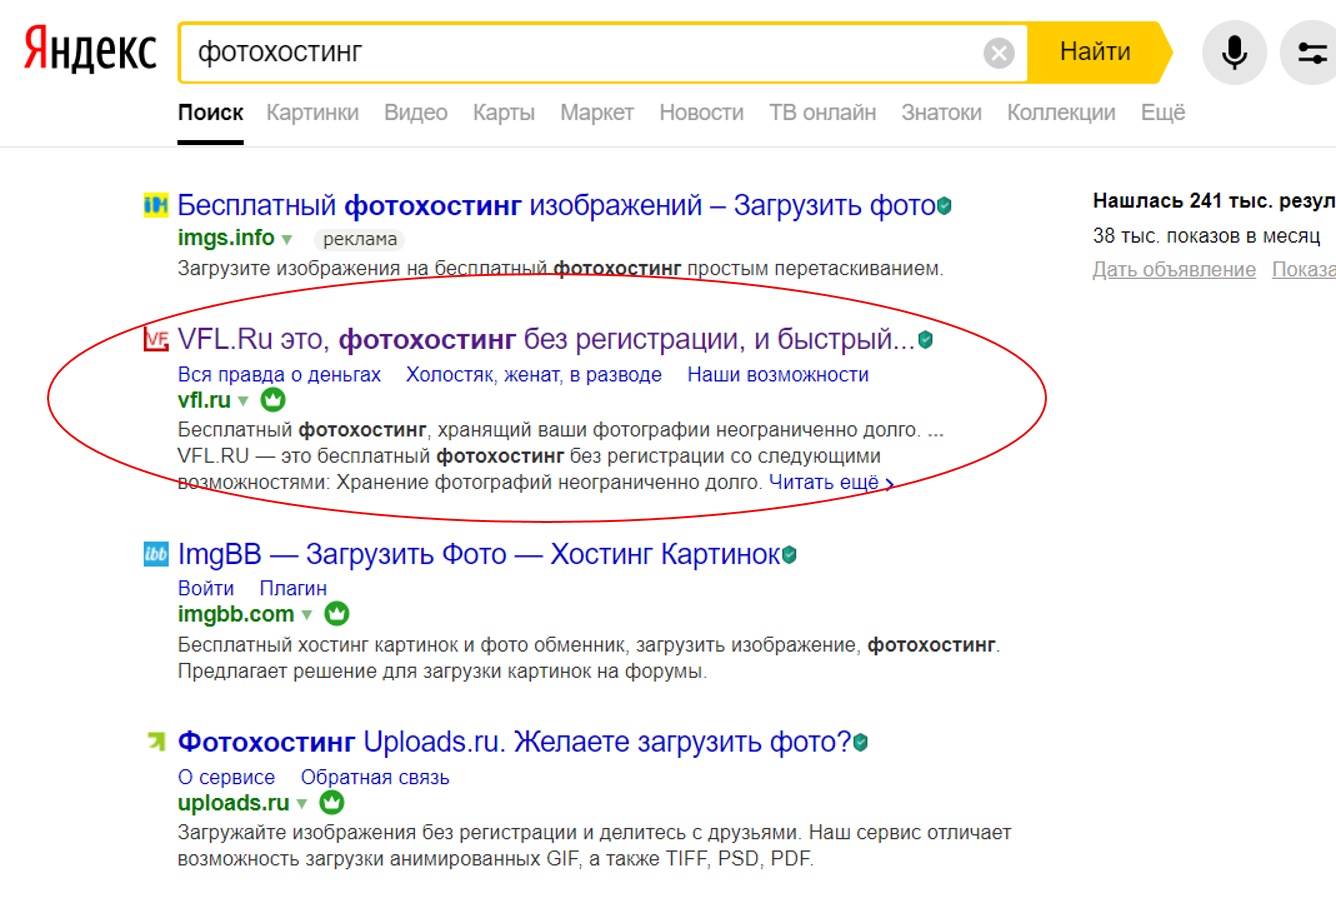Open search settings sliders icon
The height and width of the screenshot is (913, 1336).
click(x=1312, y=52)
